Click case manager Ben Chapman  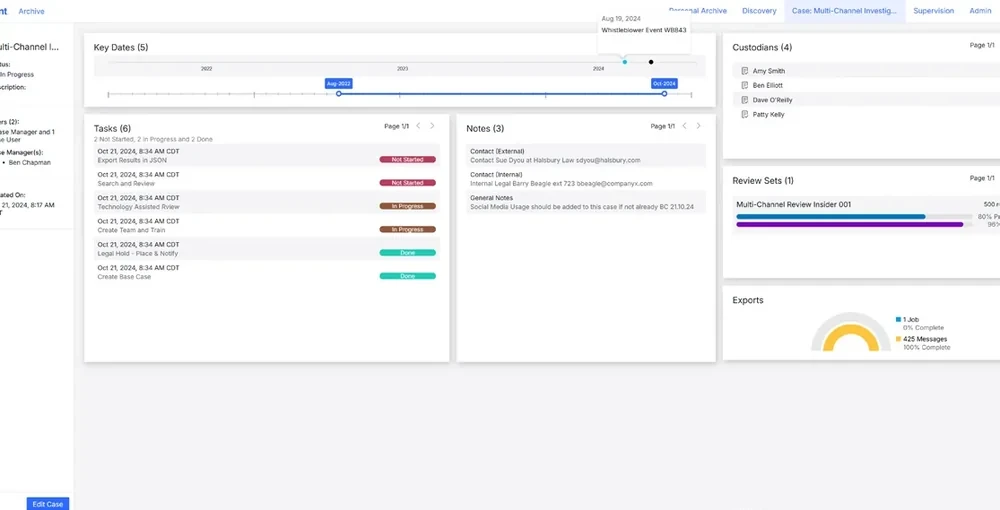coord(29,163)
